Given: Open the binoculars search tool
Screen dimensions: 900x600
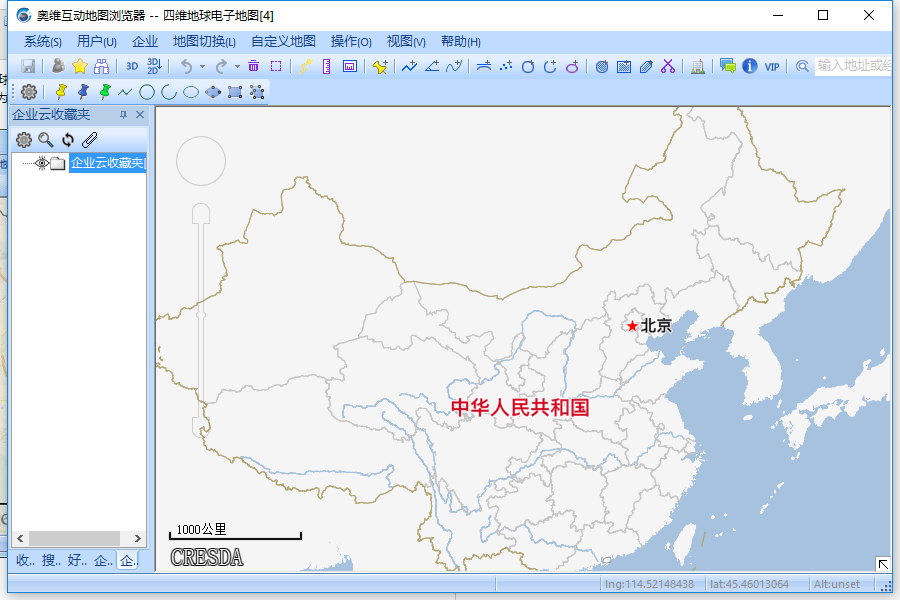Looking at the screenshot, I should [x=99, y=65].
